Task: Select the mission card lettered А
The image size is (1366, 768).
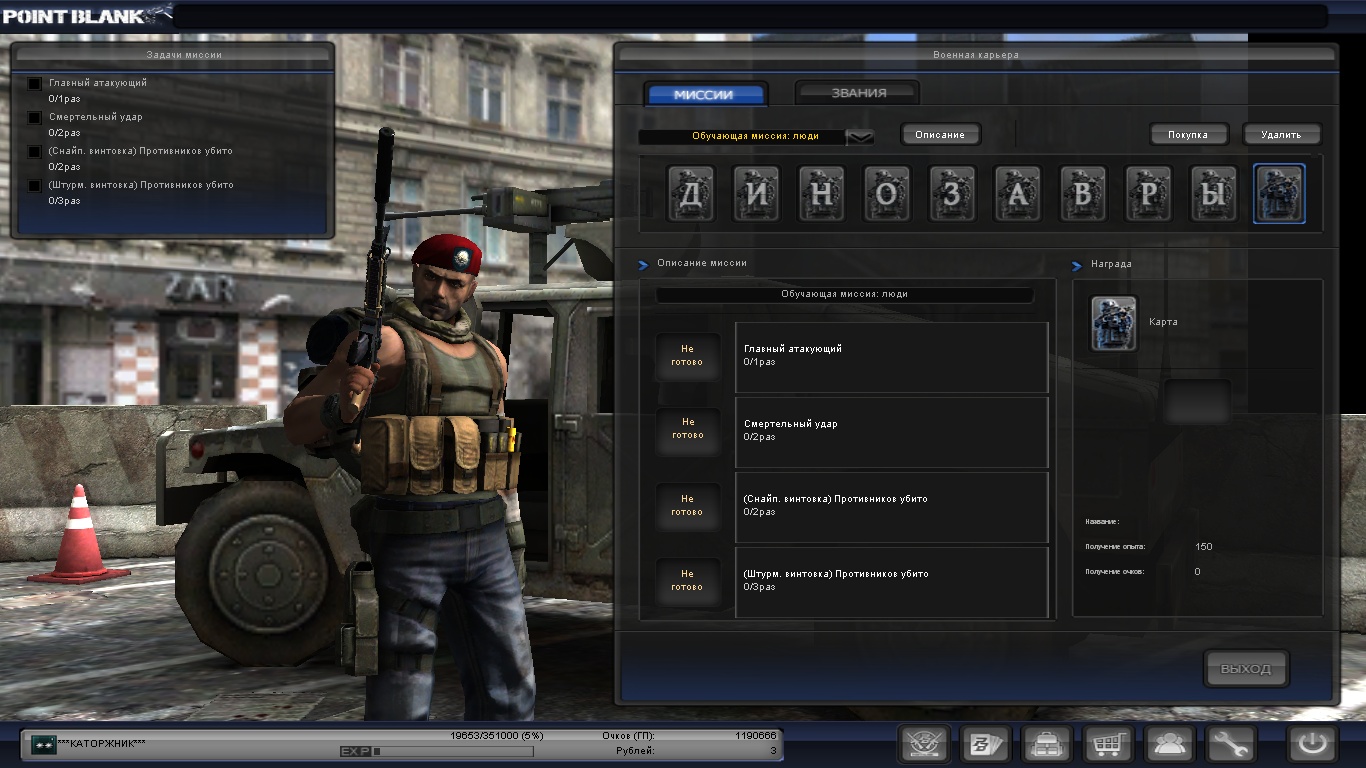Action: [x=1017, y=194]
